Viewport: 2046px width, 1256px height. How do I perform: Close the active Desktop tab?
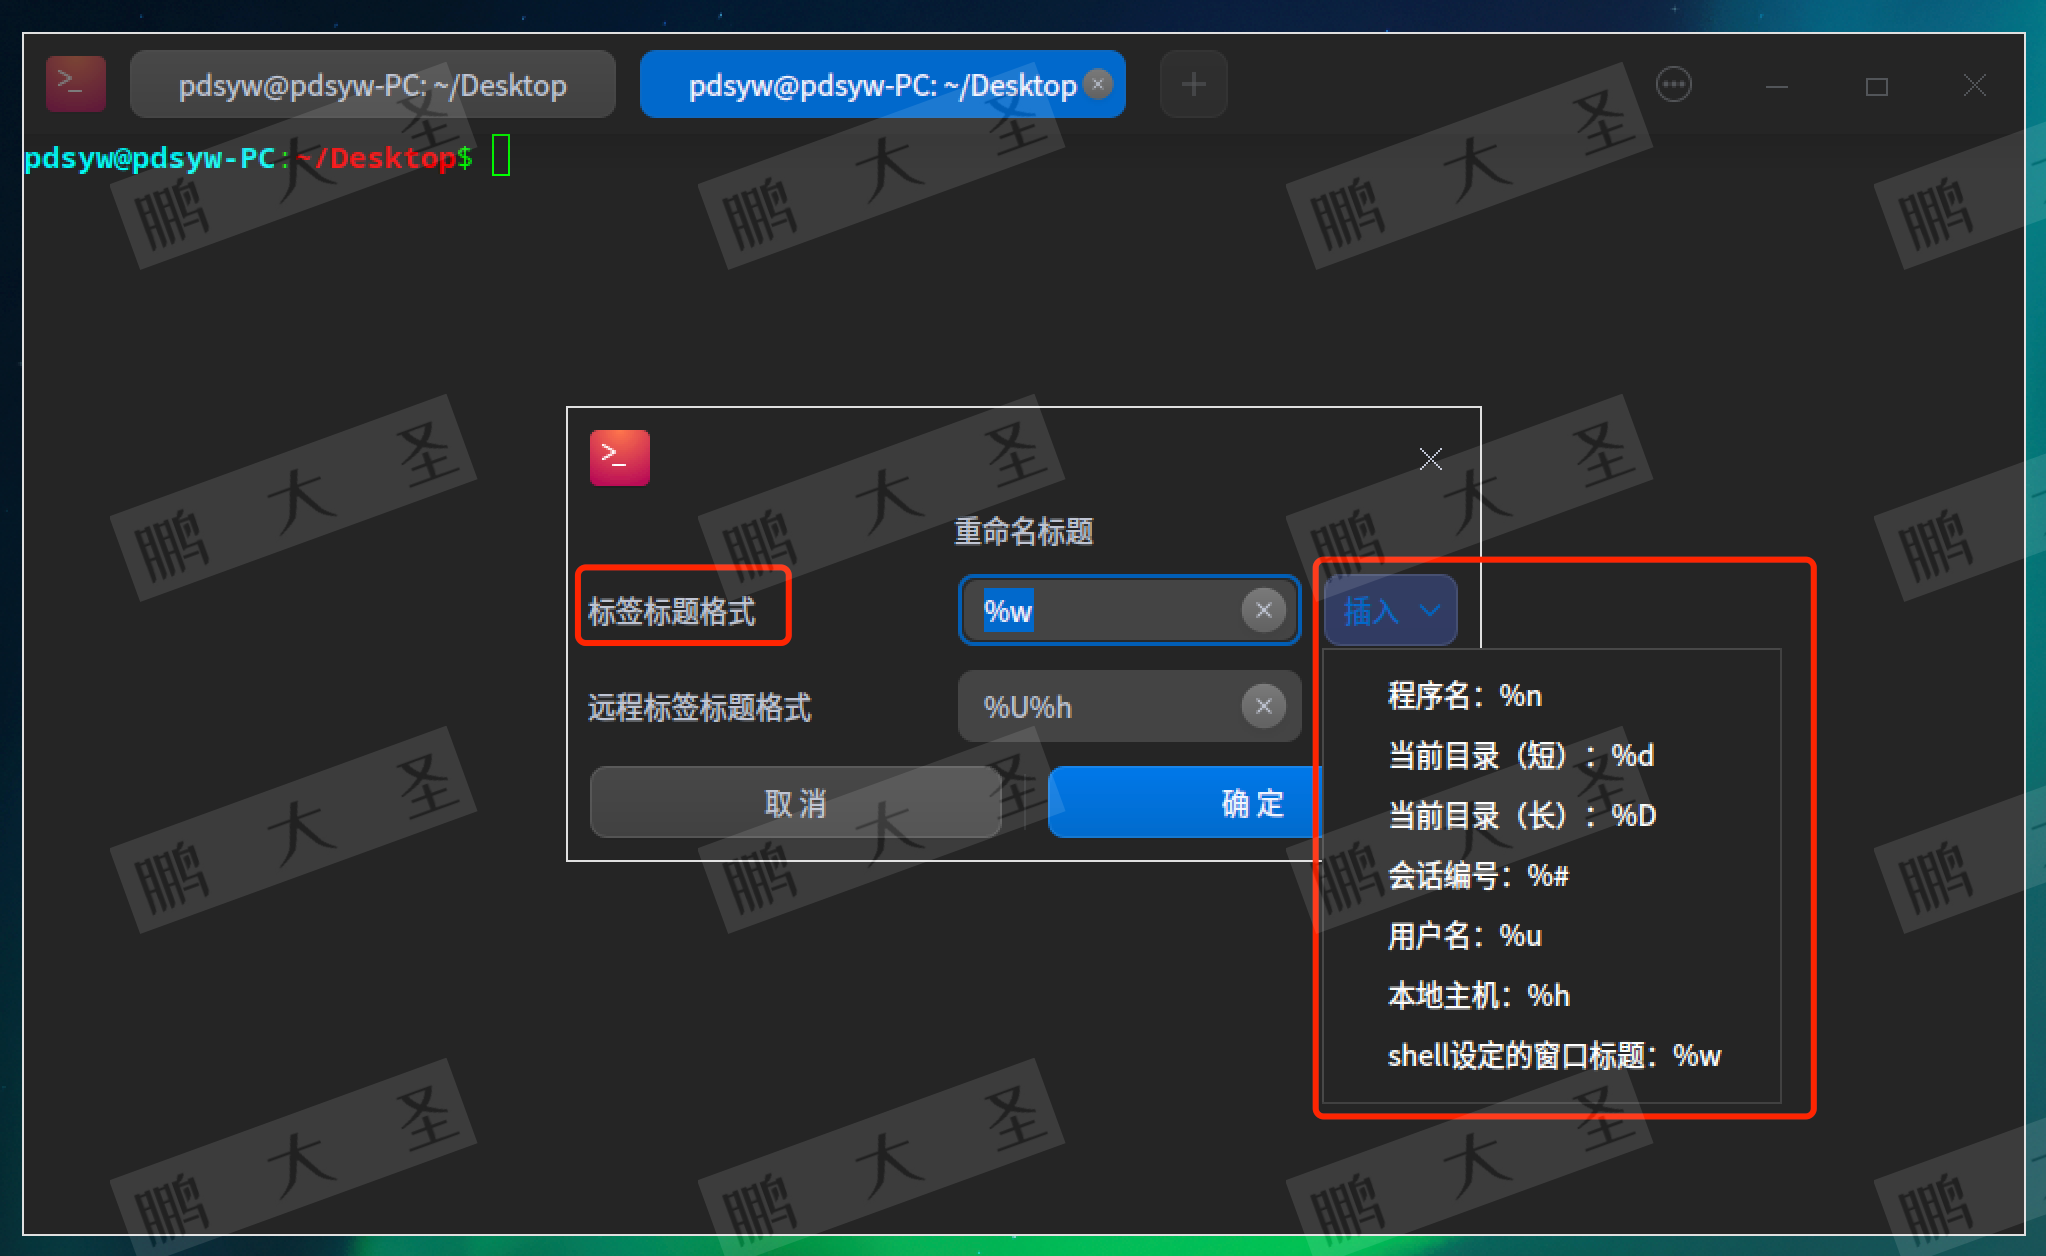(x=1098, y=84)
